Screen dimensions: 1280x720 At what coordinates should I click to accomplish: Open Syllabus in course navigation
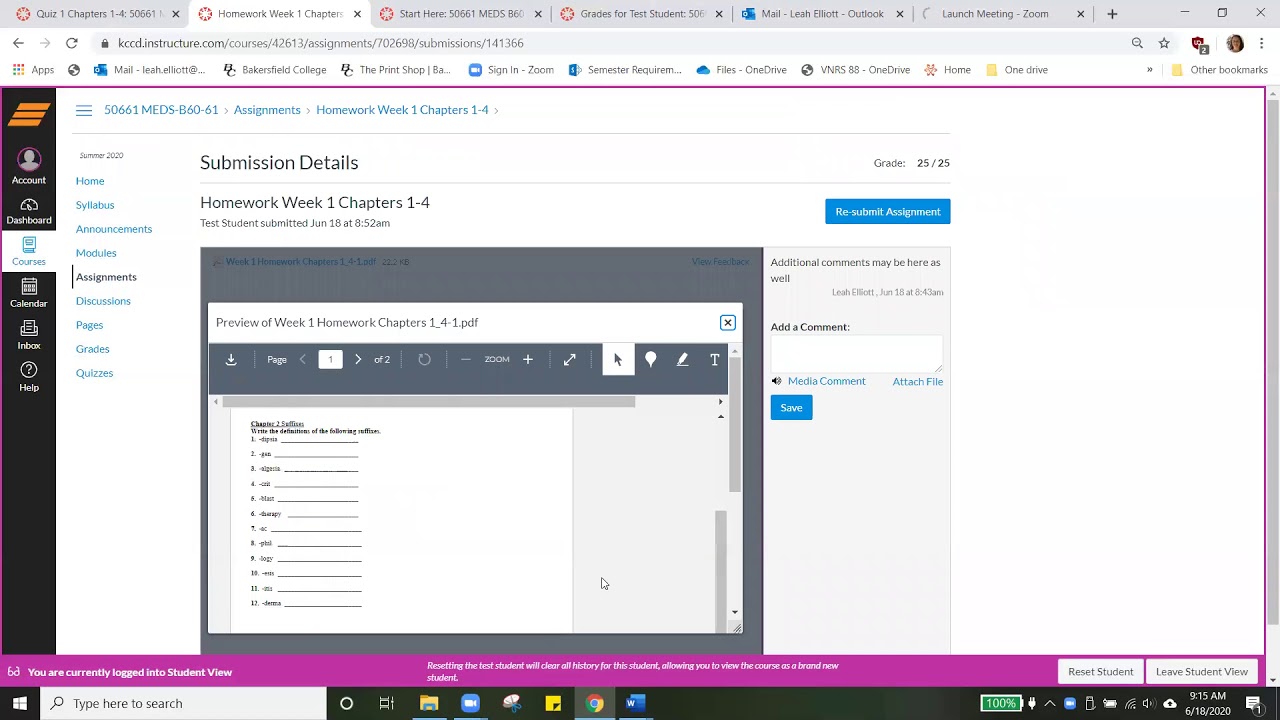click(95, 205)
